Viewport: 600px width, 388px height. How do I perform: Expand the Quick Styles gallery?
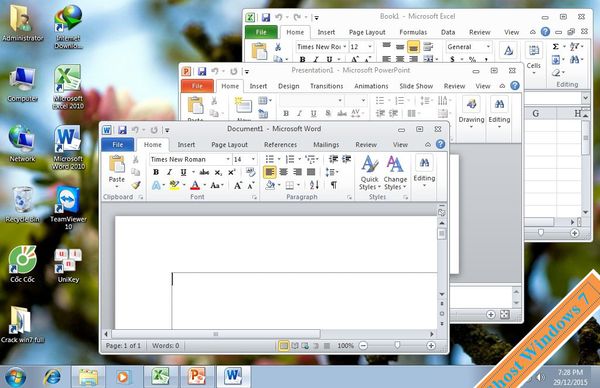click(x=370, y=173)
